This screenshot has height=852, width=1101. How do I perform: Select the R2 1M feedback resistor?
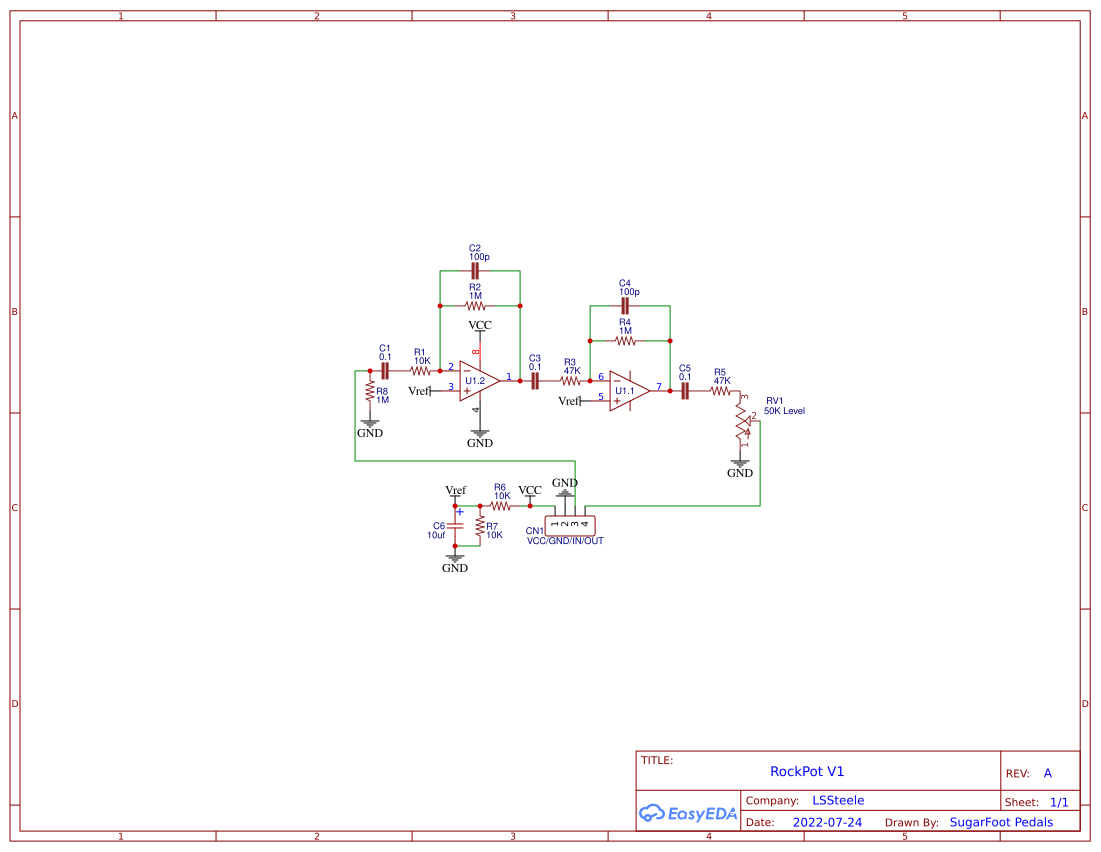(475, 305)
